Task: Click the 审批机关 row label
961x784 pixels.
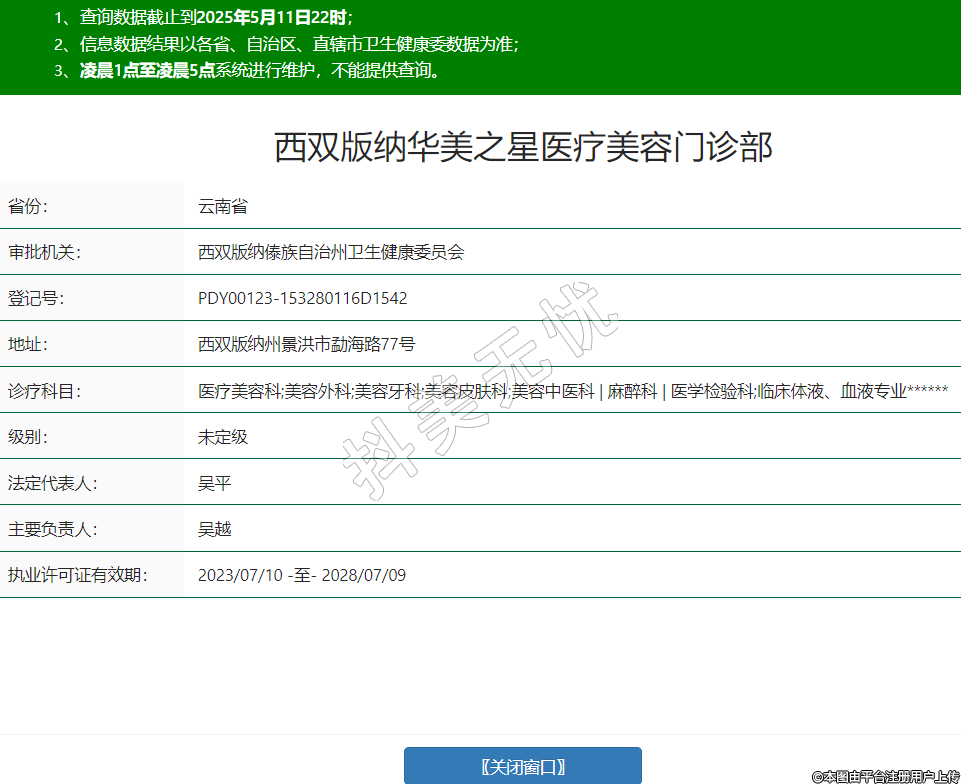Action: [44, 253]
